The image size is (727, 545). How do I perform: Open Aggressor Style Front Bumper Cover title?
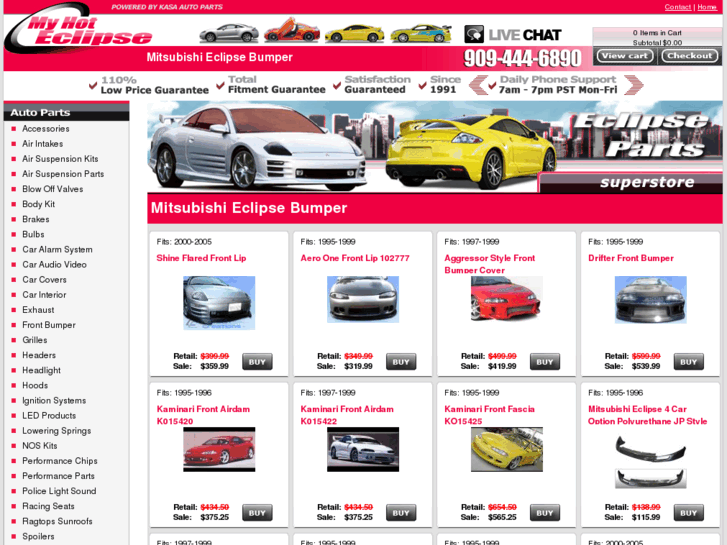coord(490,263)
